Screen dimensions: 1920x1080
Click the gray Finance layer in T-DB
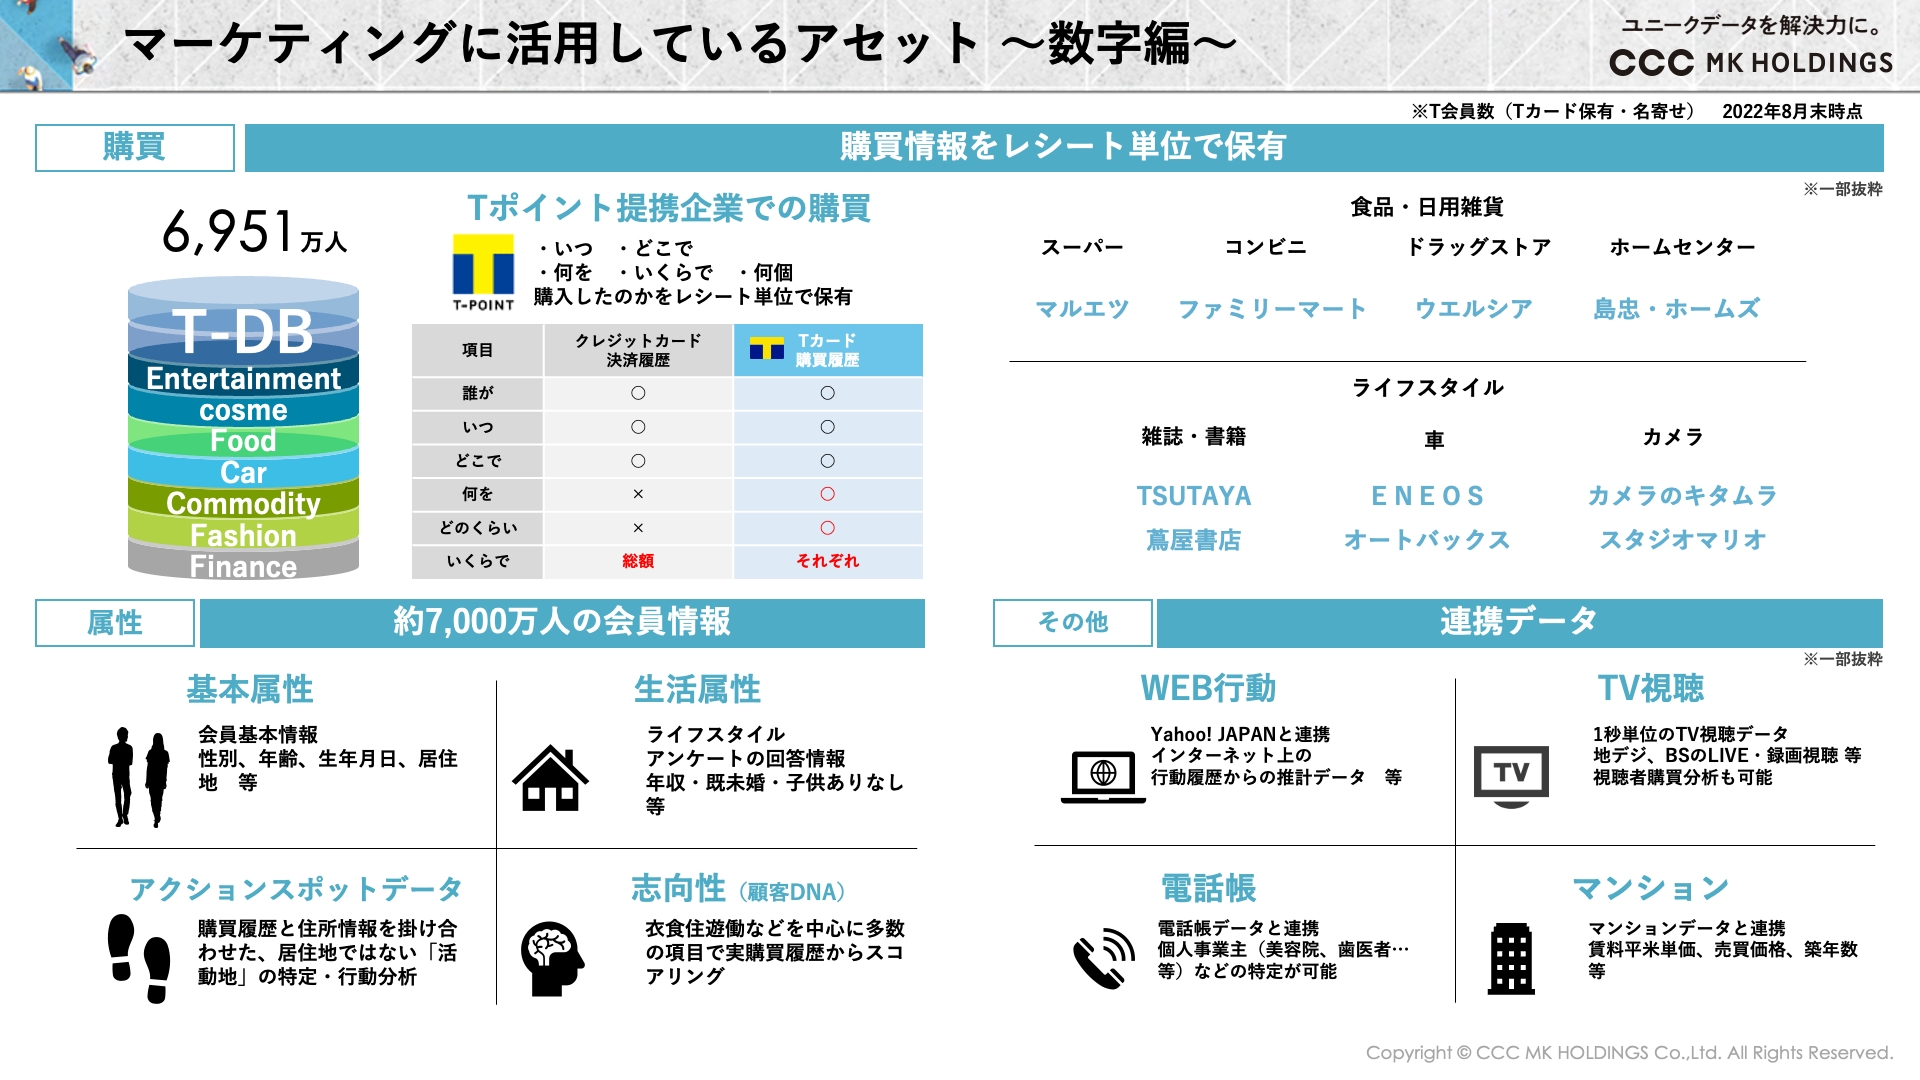[243, 566]
